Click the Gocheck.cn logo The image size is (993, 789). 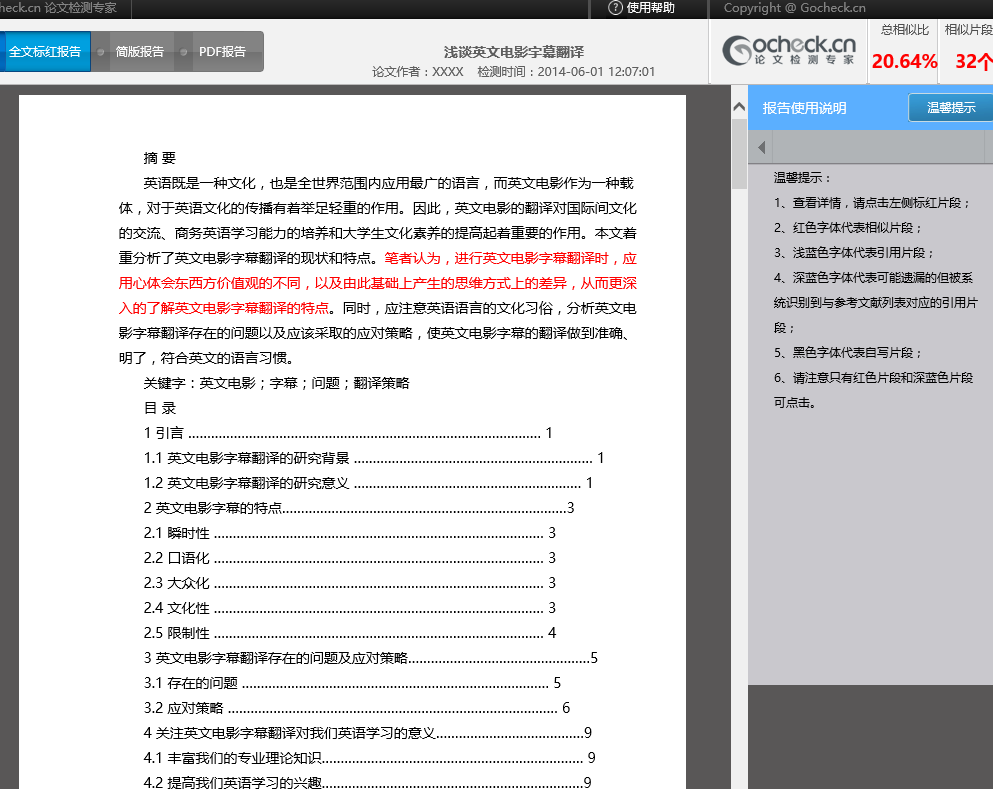789,50
